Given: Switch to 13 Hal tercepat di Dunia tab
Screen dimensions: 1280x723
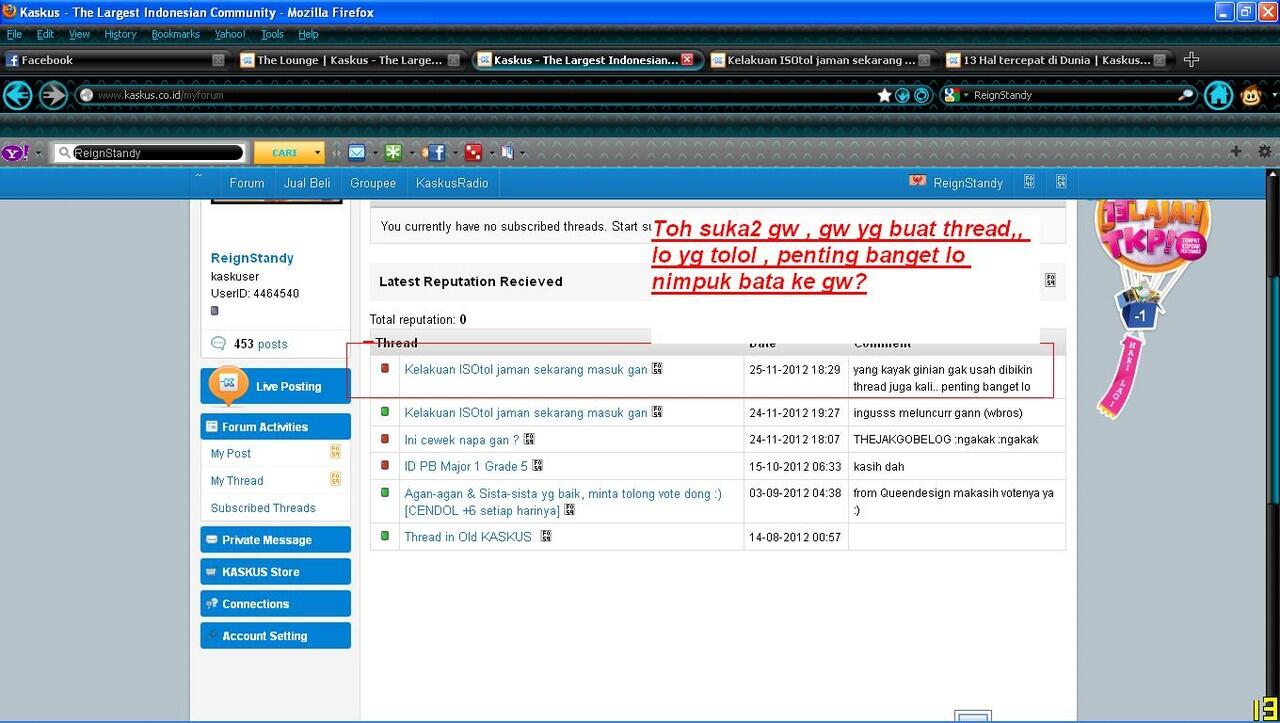Looking at the screenshot, I should point(1056,60).
